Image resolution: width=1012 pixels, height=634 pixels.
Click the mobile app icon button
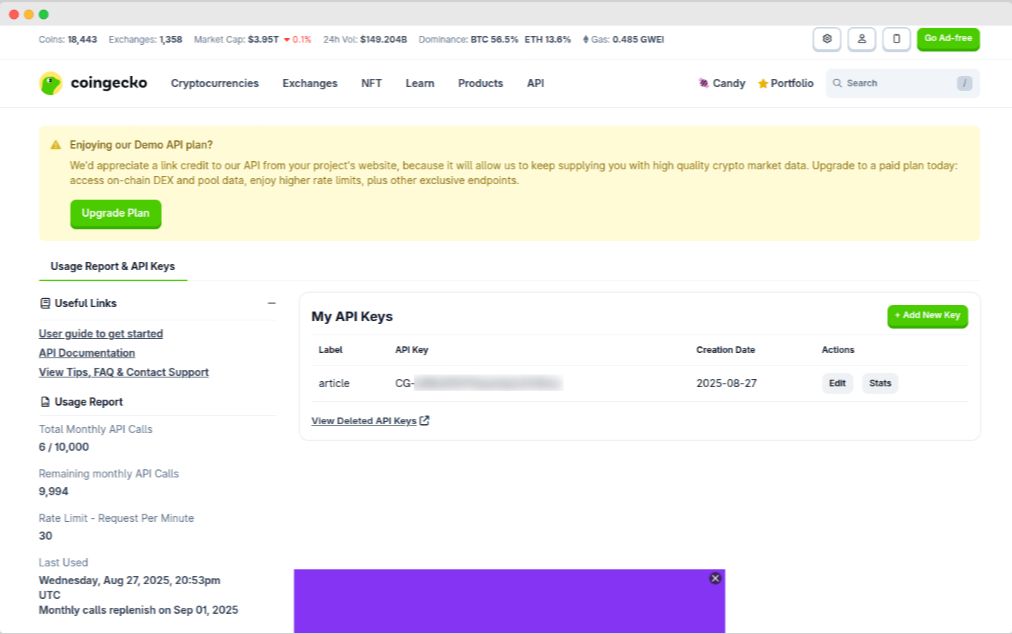click(x=896, y=39)
